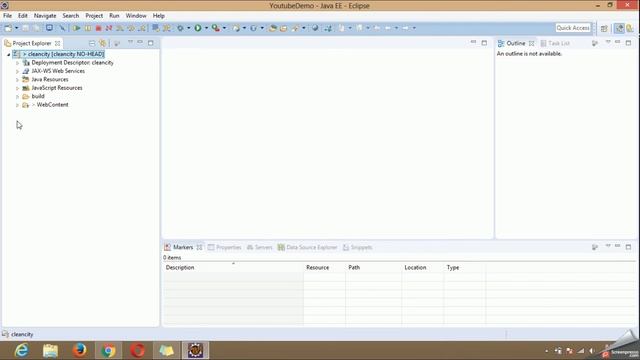Open the Window menu

pyautogui.click(x=136, y=16)
